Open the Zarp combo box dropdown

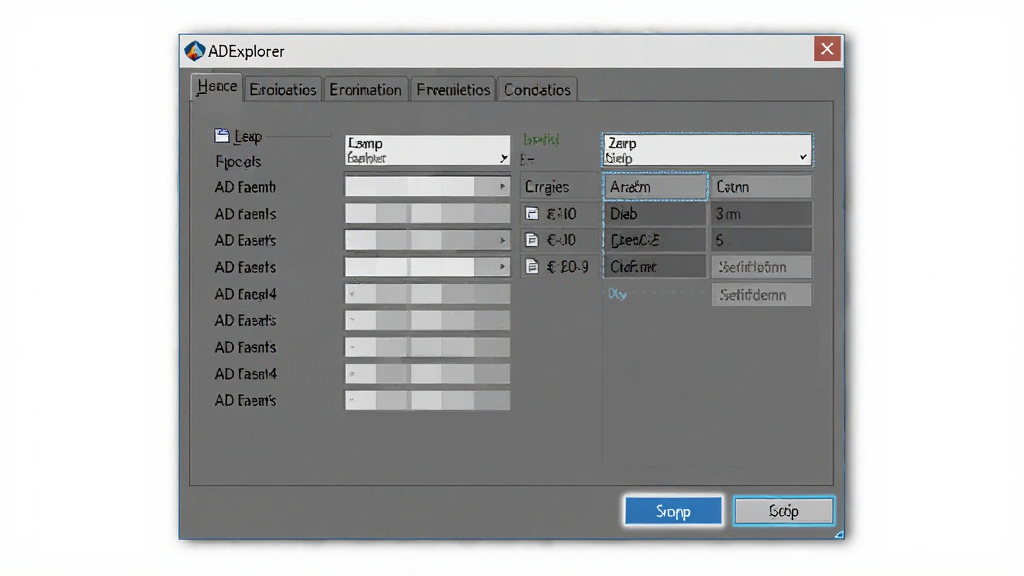[803, 157]
